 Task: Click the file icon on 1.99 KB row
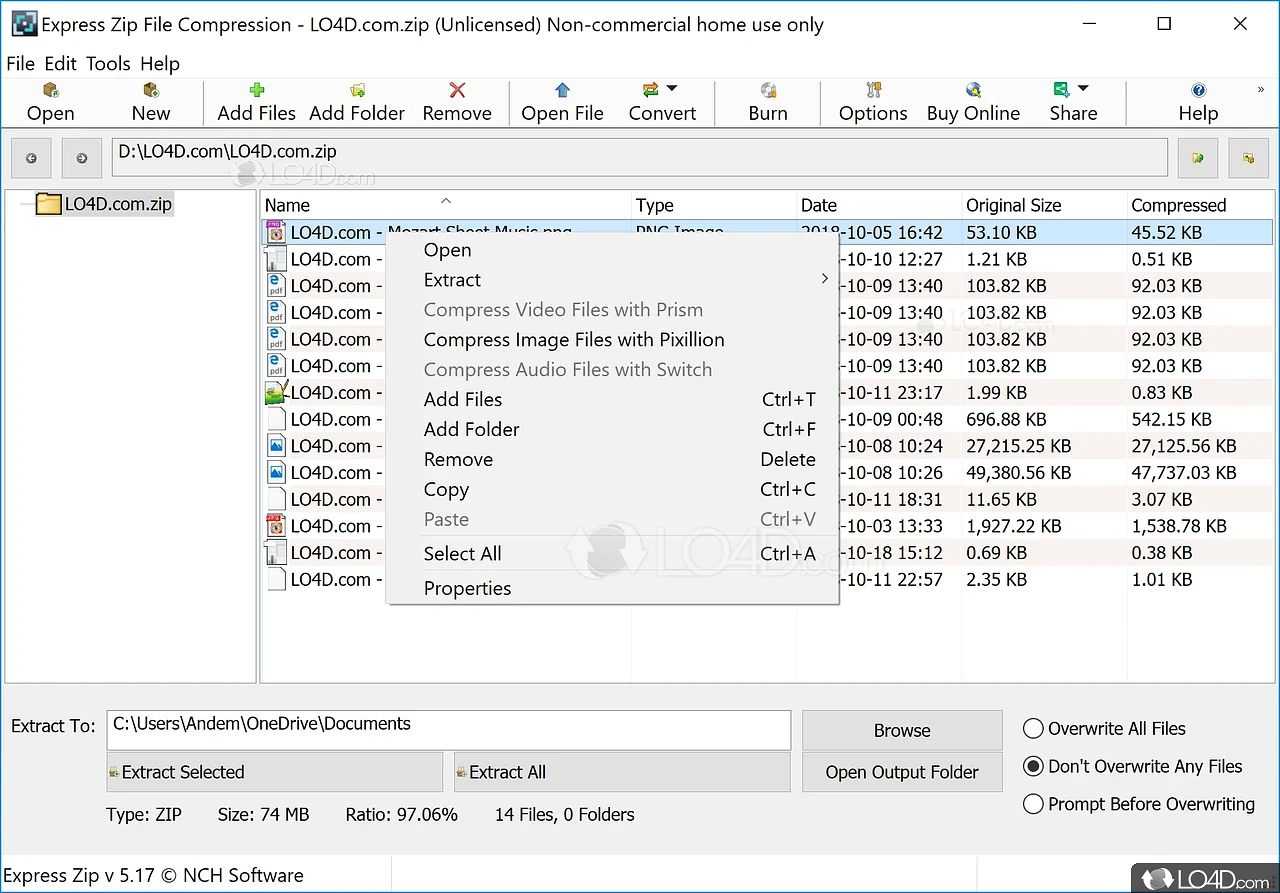click(x=276, y=392)
